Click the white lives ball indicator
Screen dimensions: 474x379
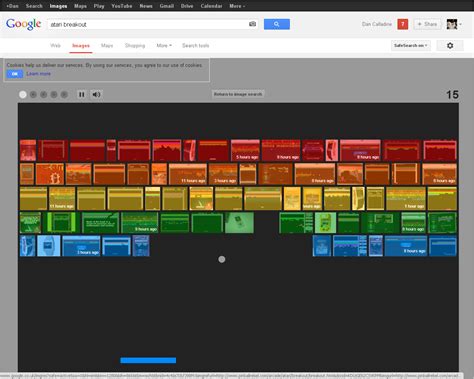point(23,95)
